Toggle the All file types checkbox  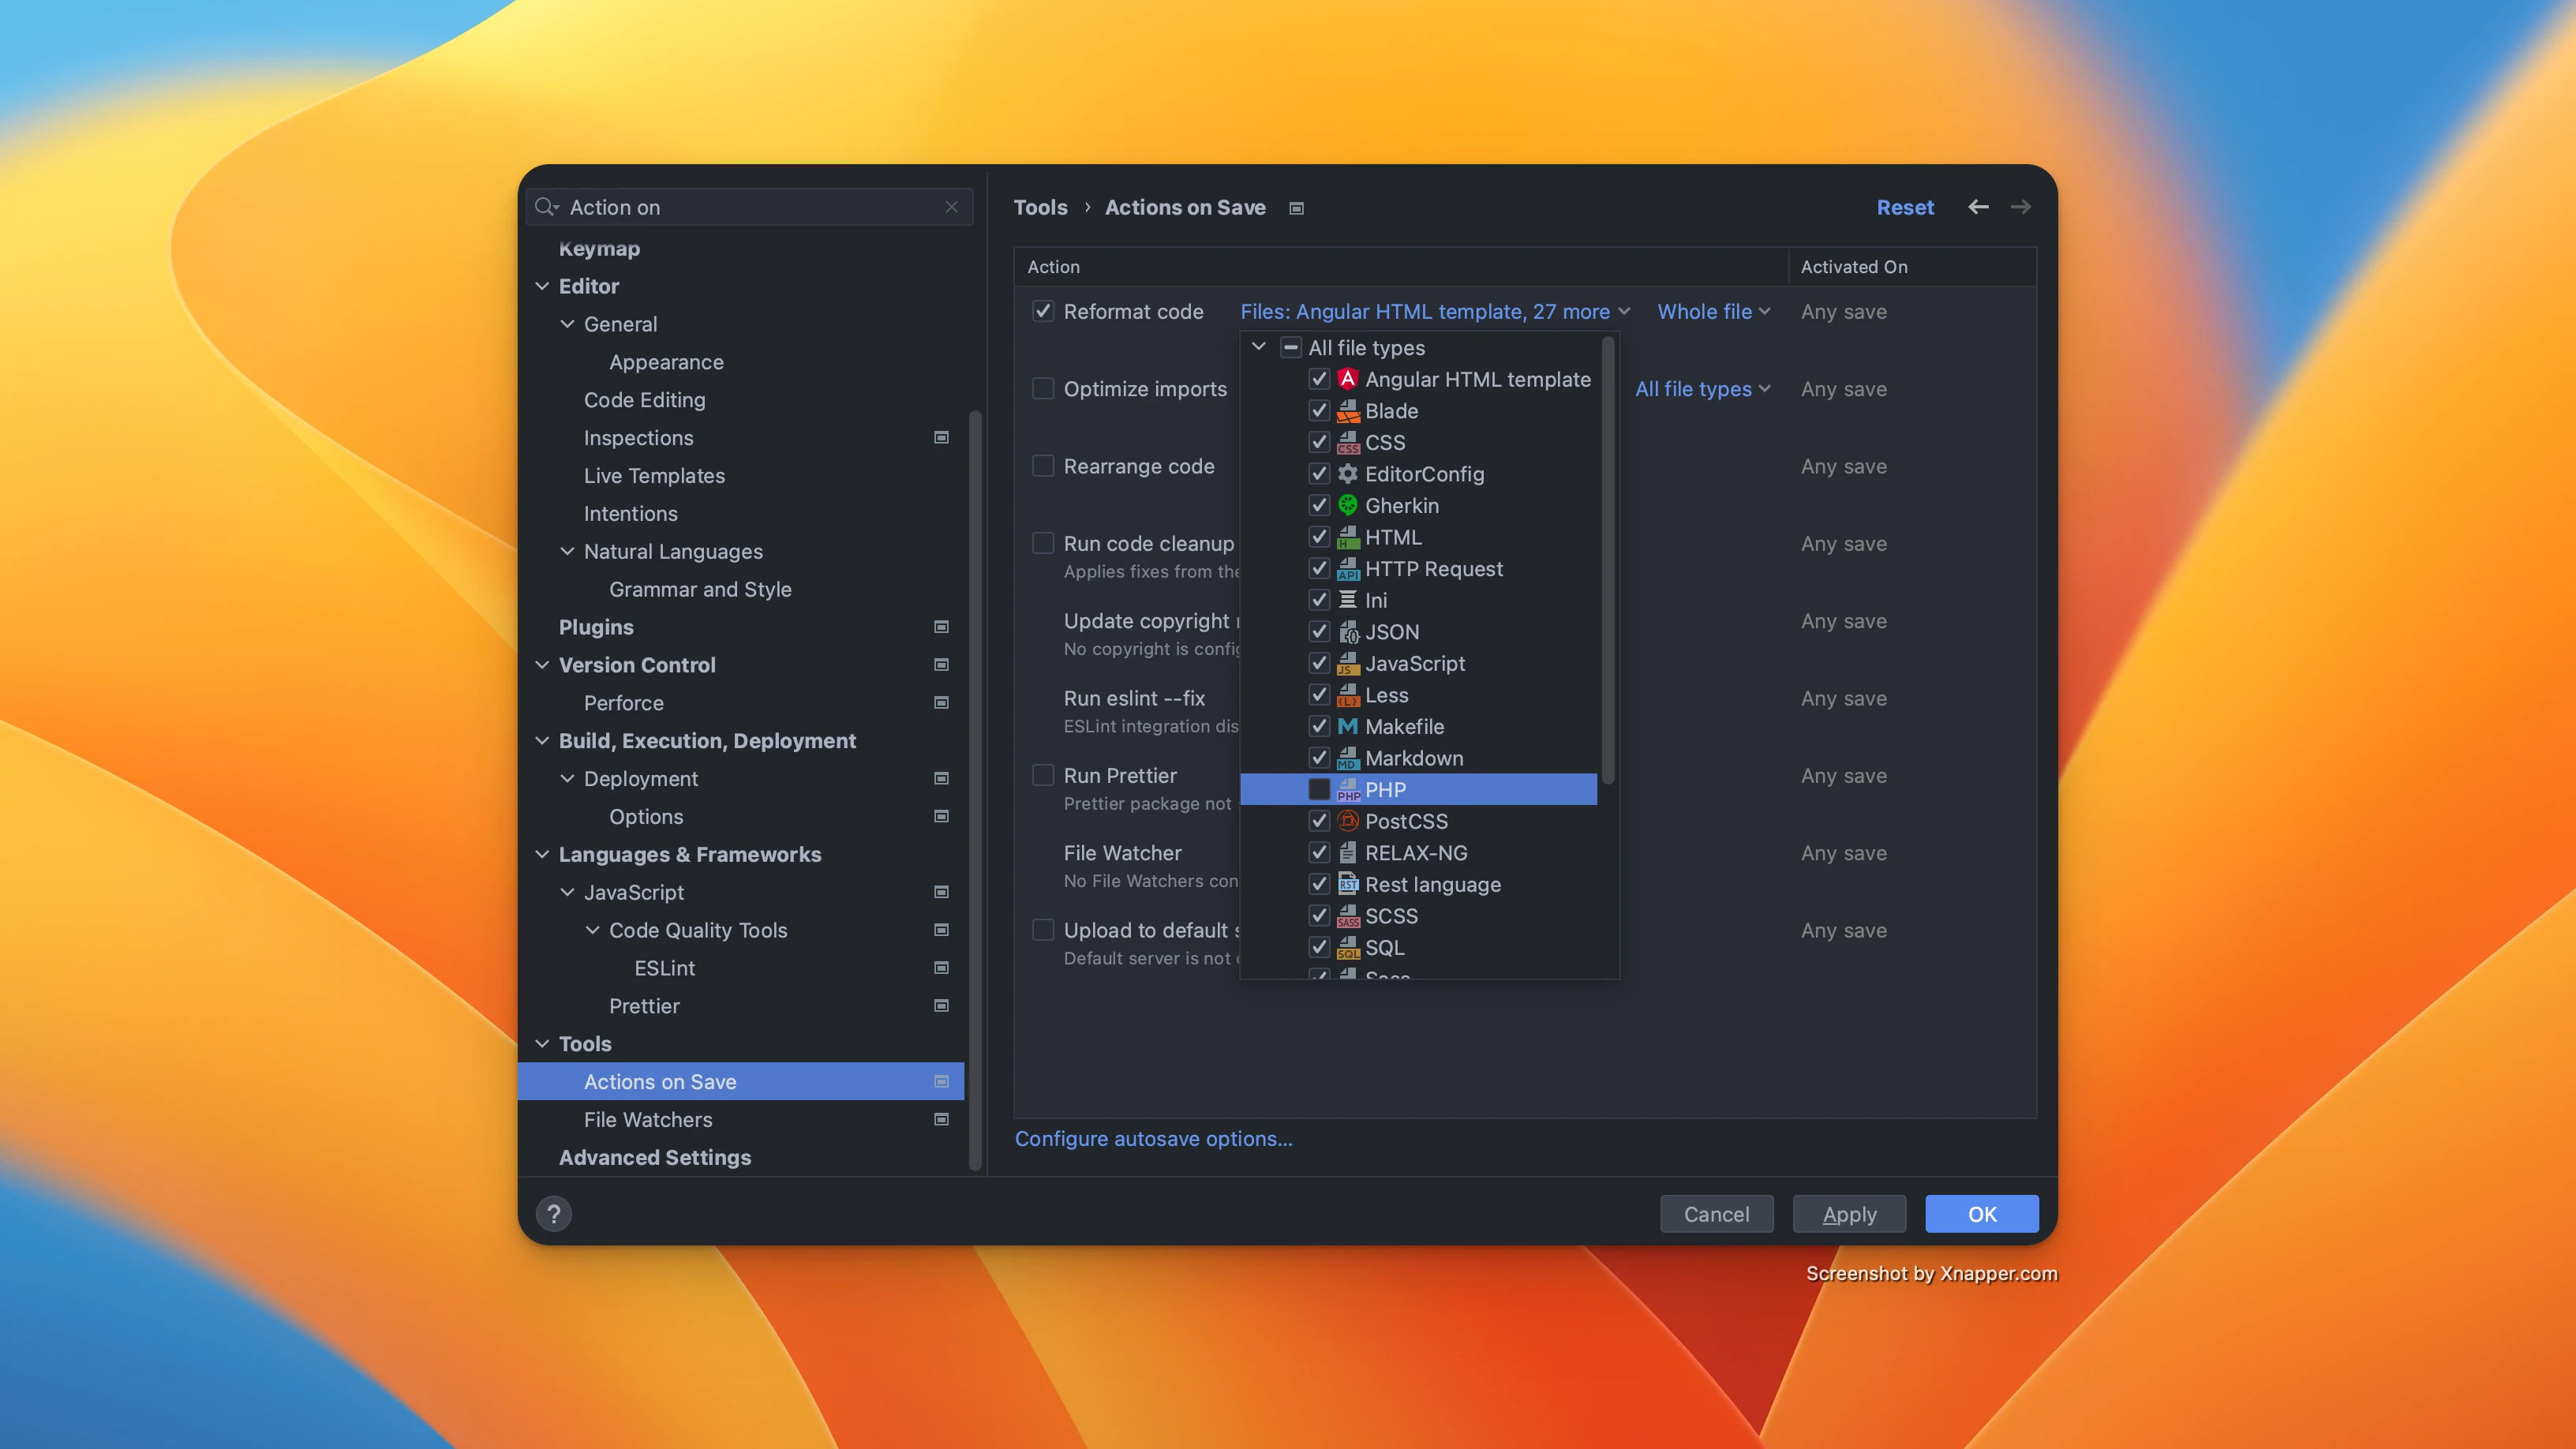coord(1291,347)
